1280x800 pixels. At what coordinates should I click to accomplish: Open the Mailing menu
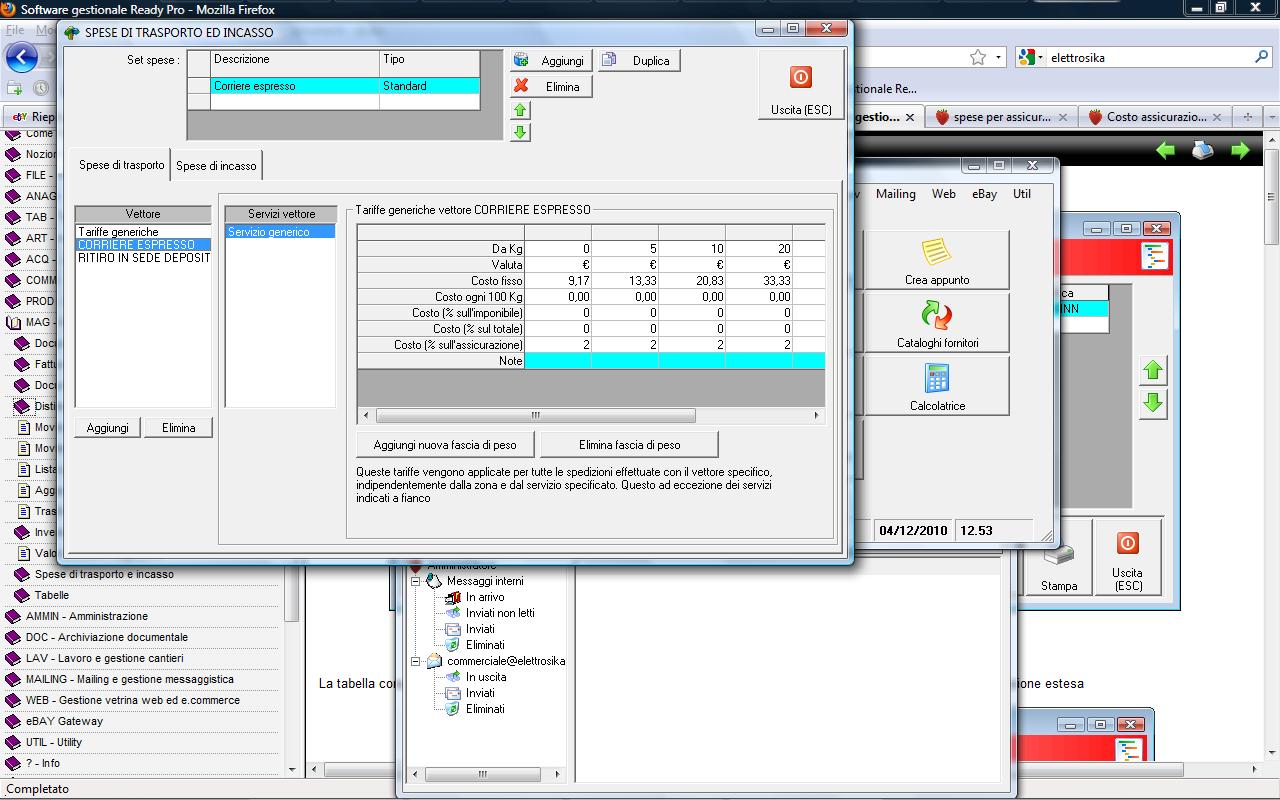(896, 194)
